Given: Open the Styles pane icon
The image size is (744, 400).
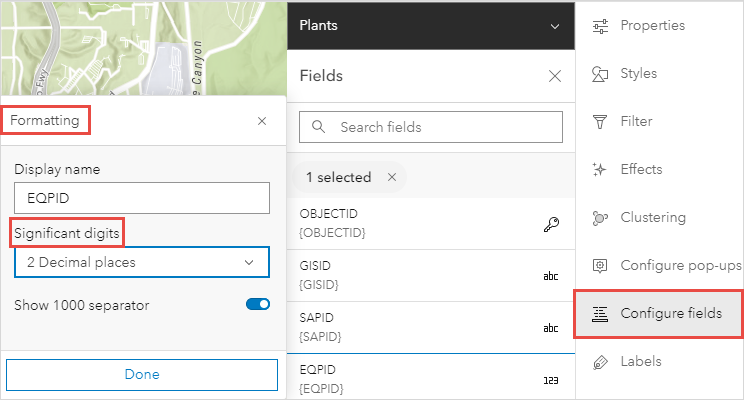Looking at the screenshot, I should point(601,74).
